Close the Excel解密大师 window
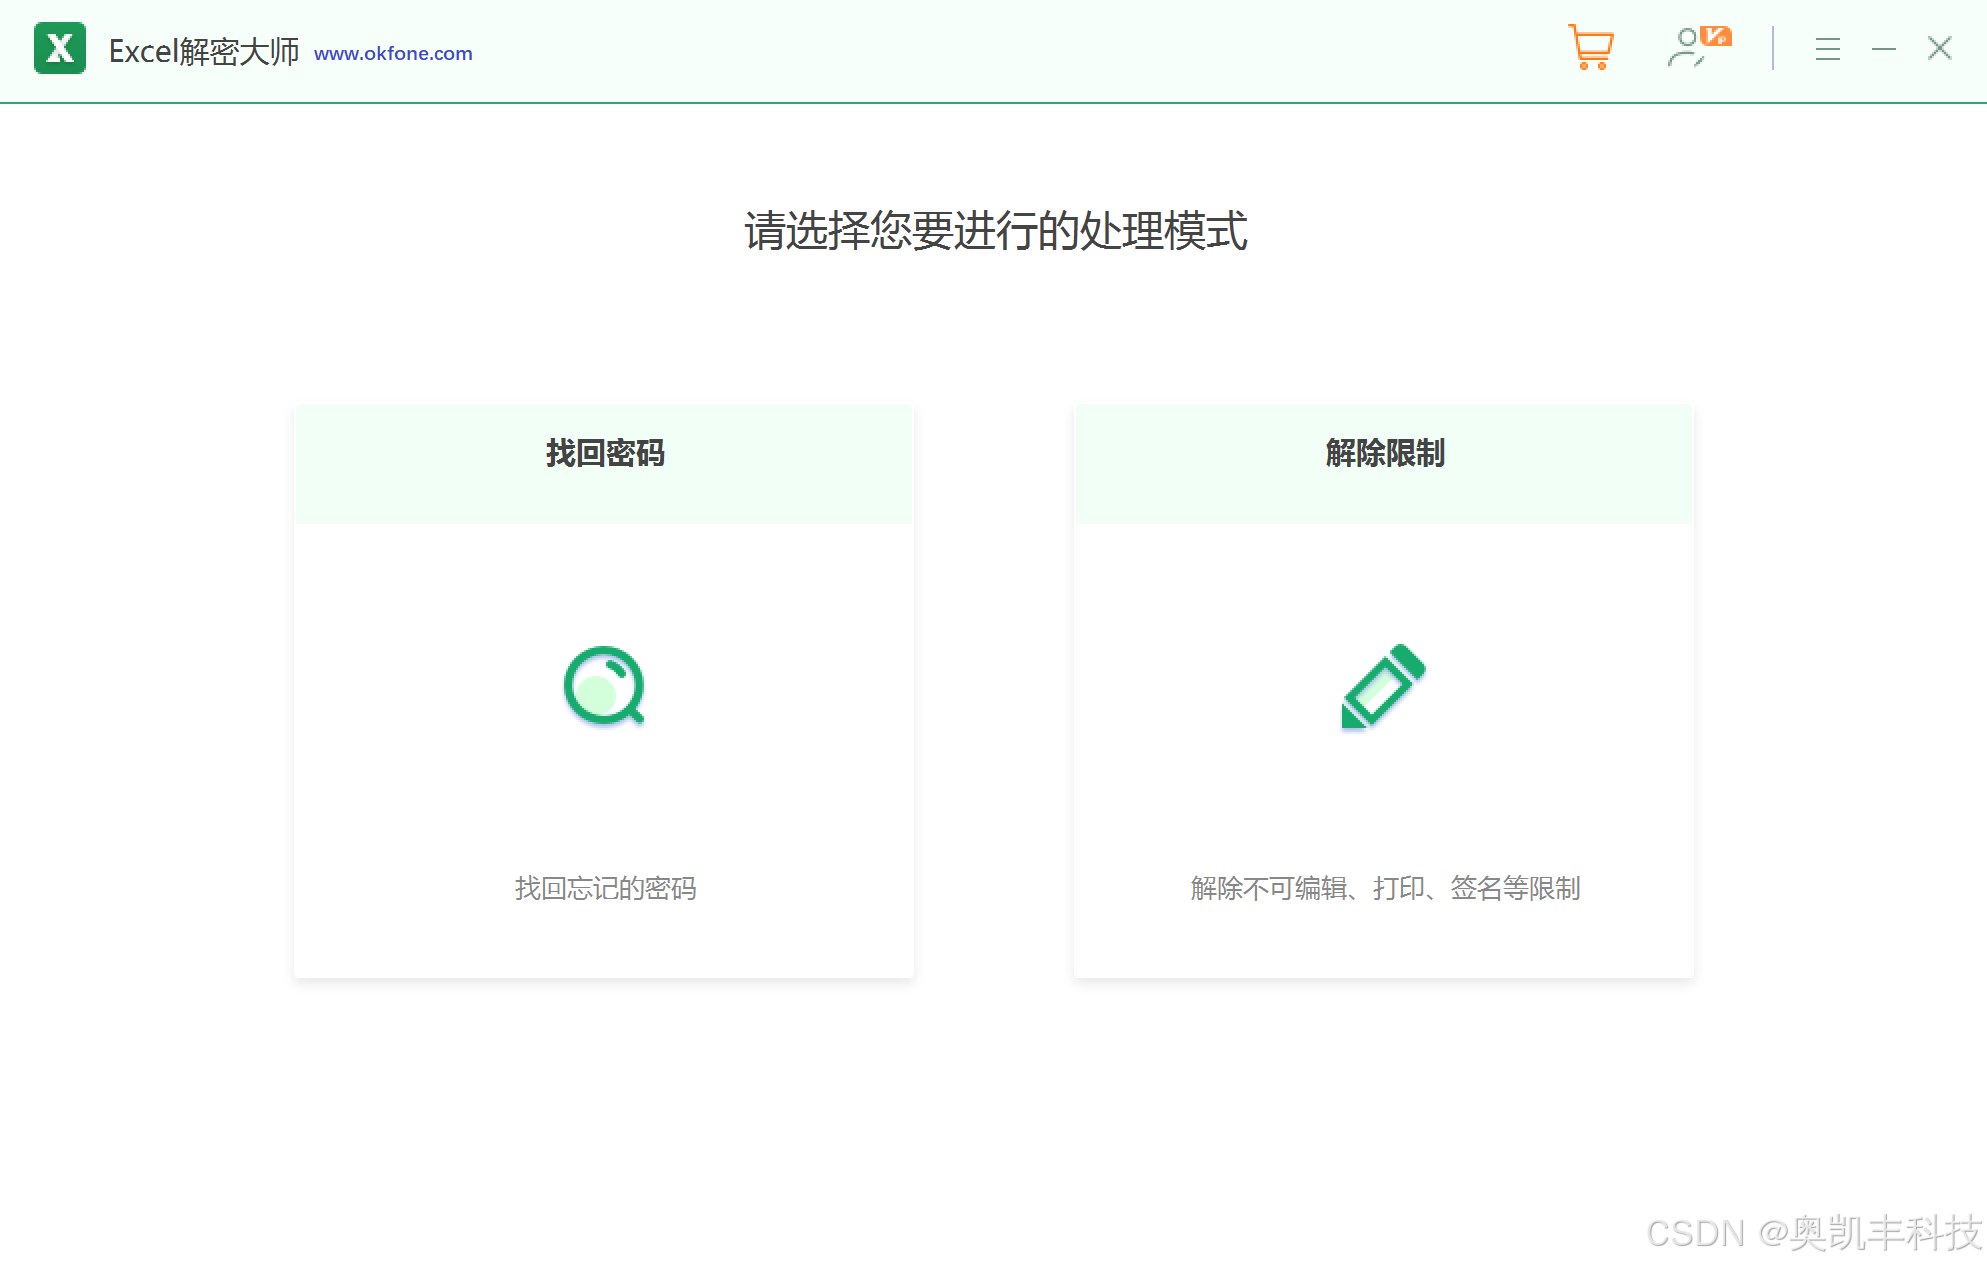The width and height of the screenshot is (1987, 1267). pos(1939,48)
